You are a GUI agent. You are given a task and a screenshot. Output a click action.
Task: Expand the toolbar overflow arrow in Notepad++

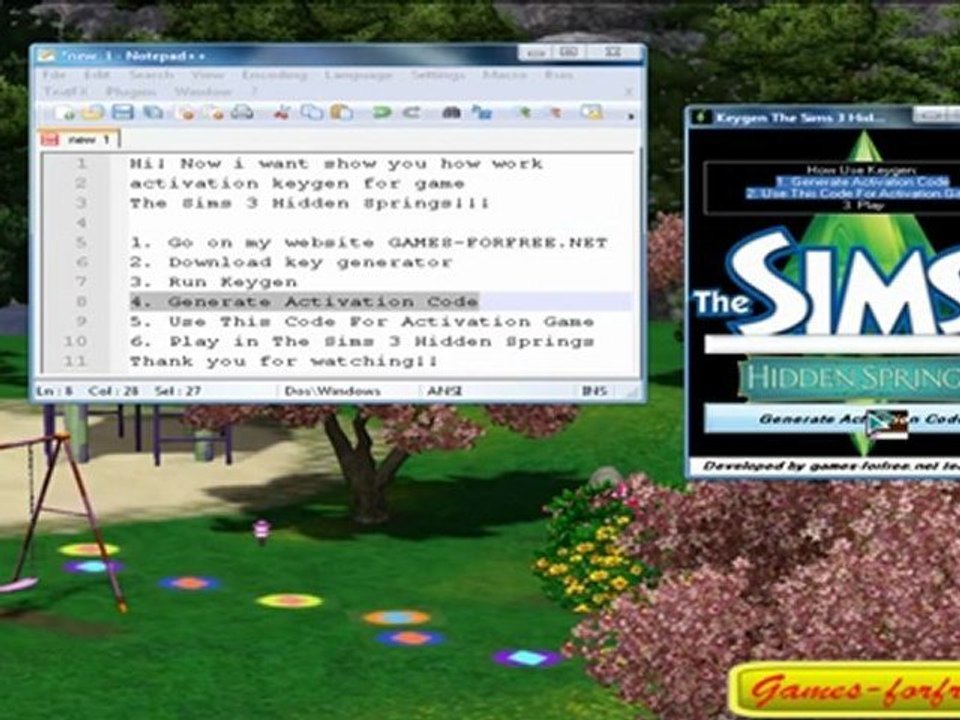pos(630,115)
